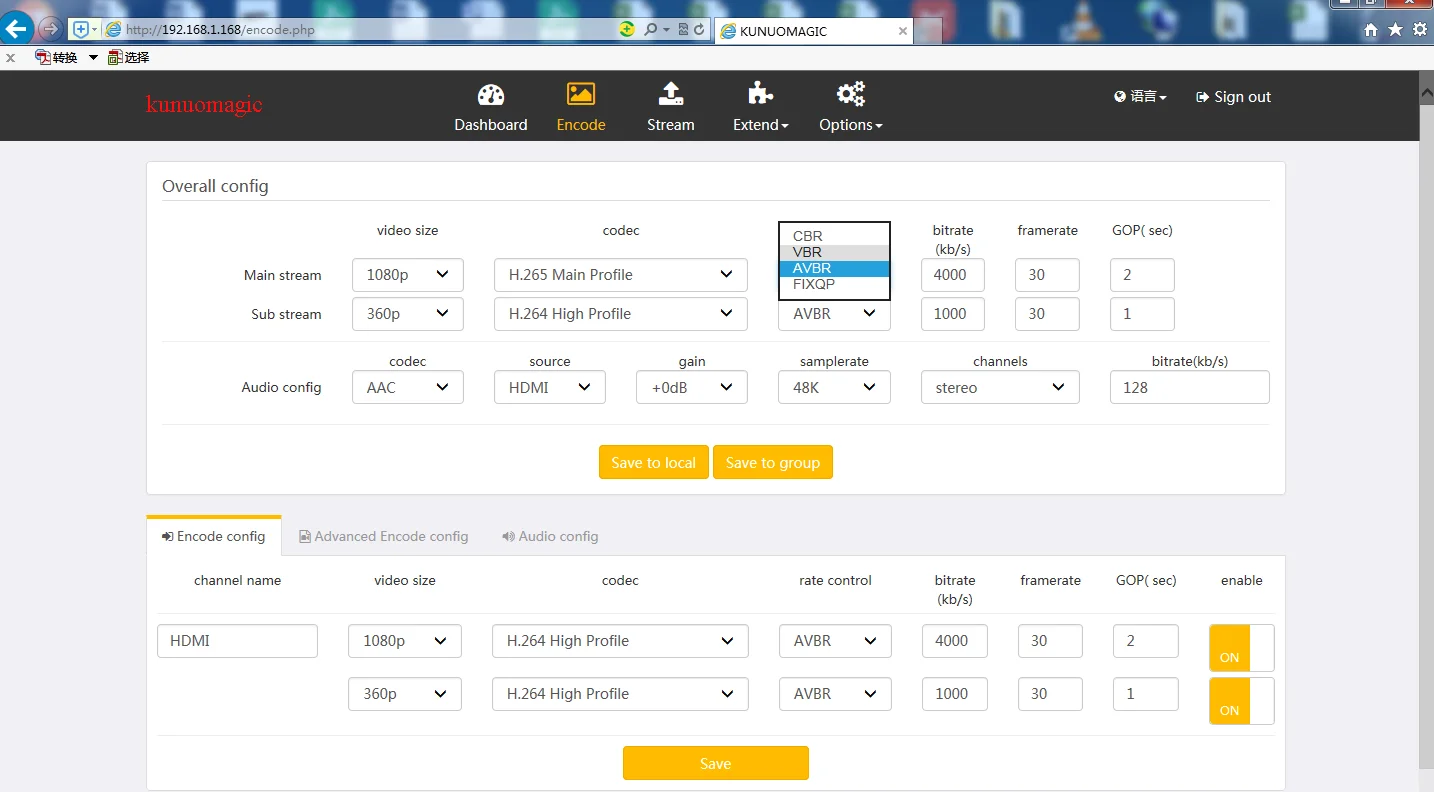Open the 转换 dropdown arrow

pos(93,58)
